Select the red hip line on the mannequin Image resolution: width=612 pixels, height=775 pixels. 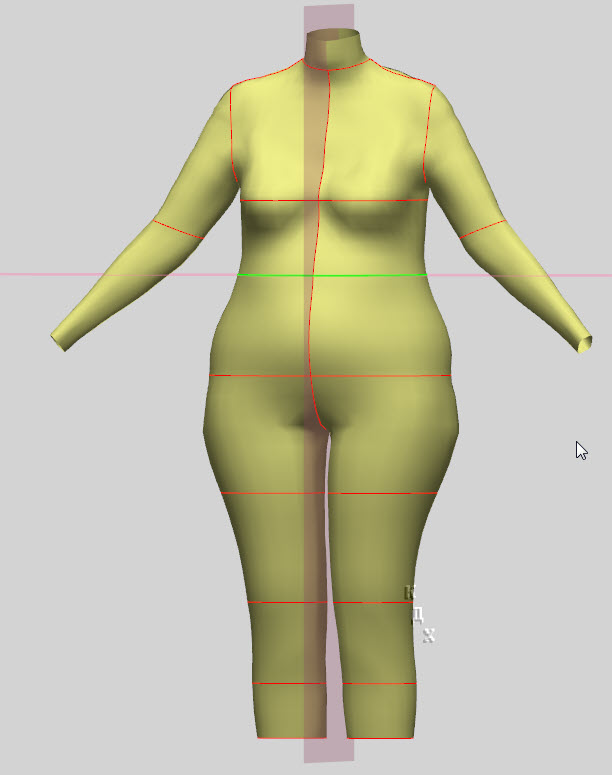tap(330, 376)
